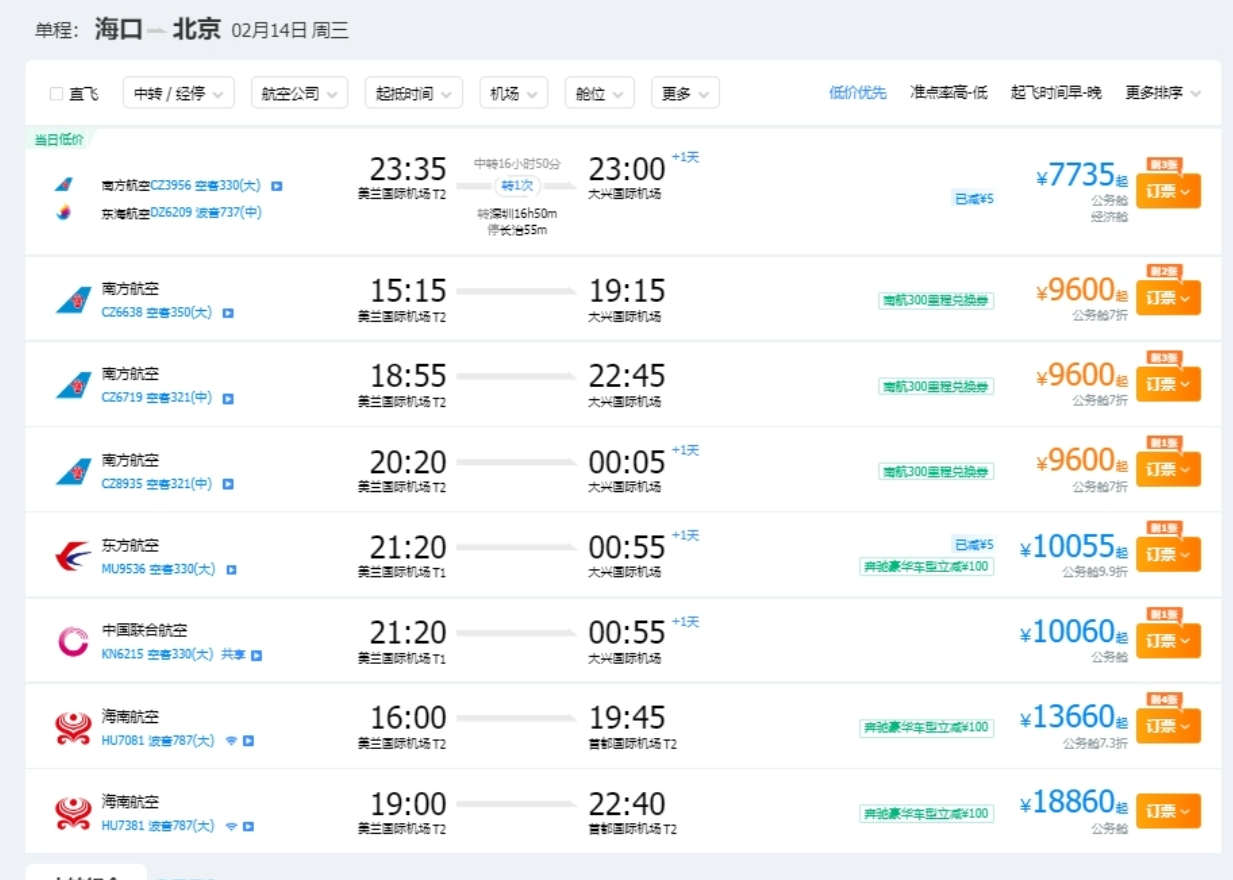Book flight HU7081 with 订票 button
This screenshot has width=1233, height=880.
pos(1168,725)
